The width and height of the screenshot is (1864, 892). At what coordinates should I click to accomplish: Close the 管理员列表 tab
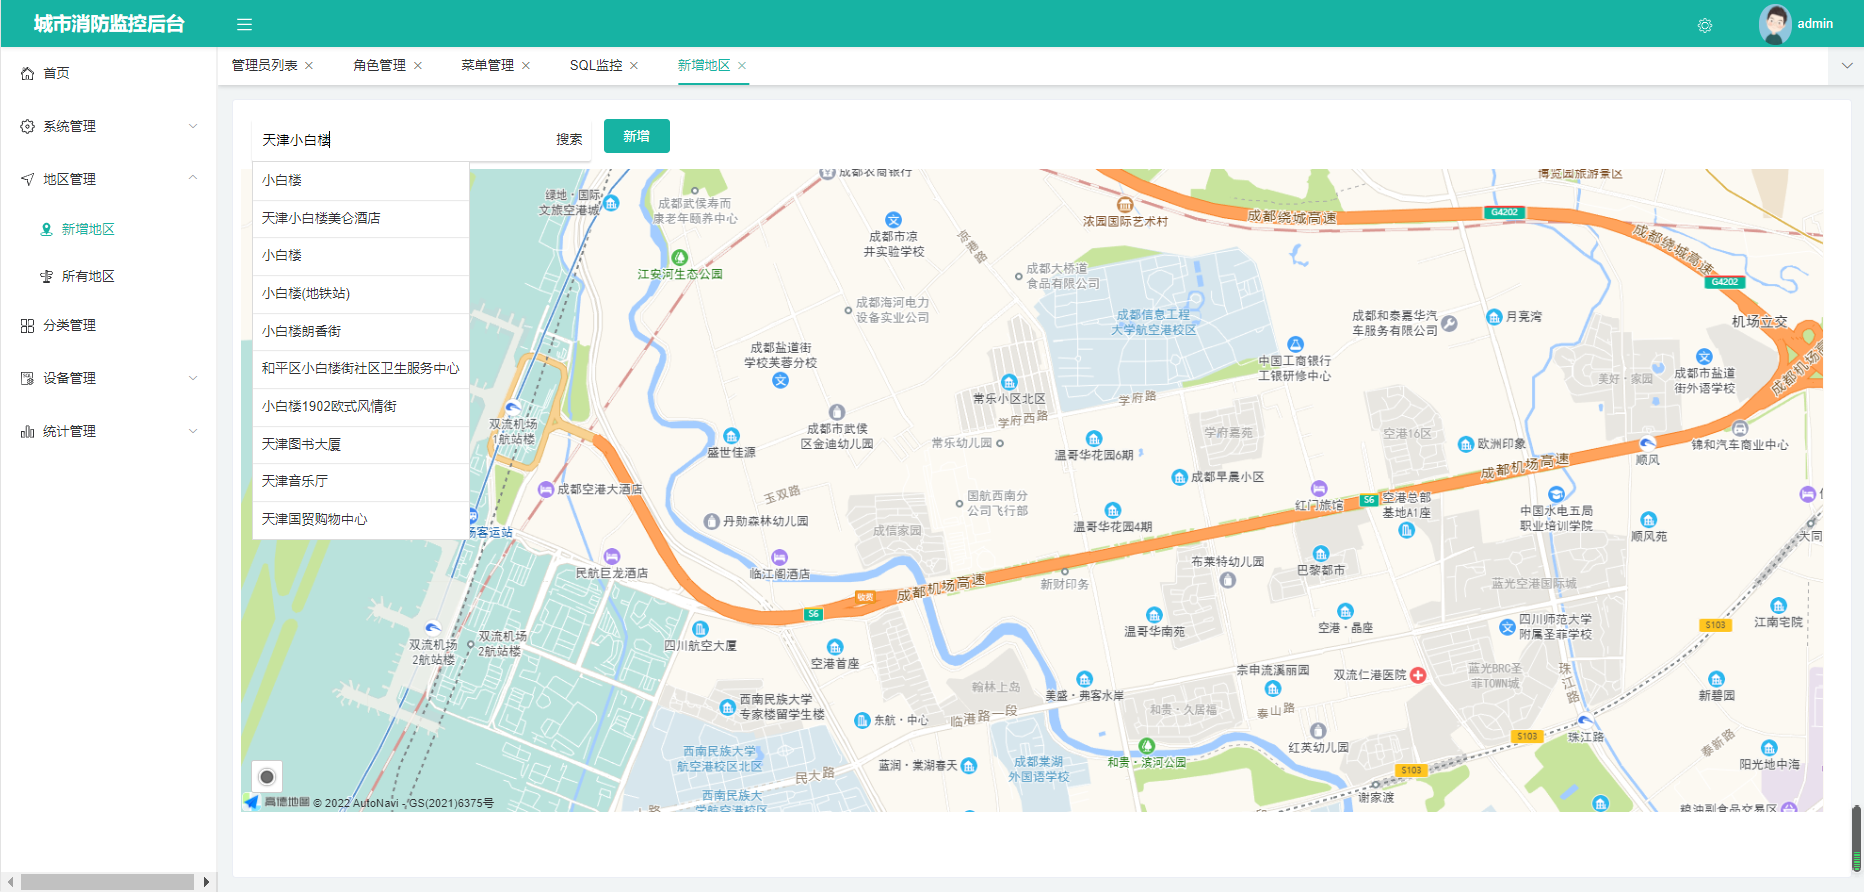click(309, 65)
